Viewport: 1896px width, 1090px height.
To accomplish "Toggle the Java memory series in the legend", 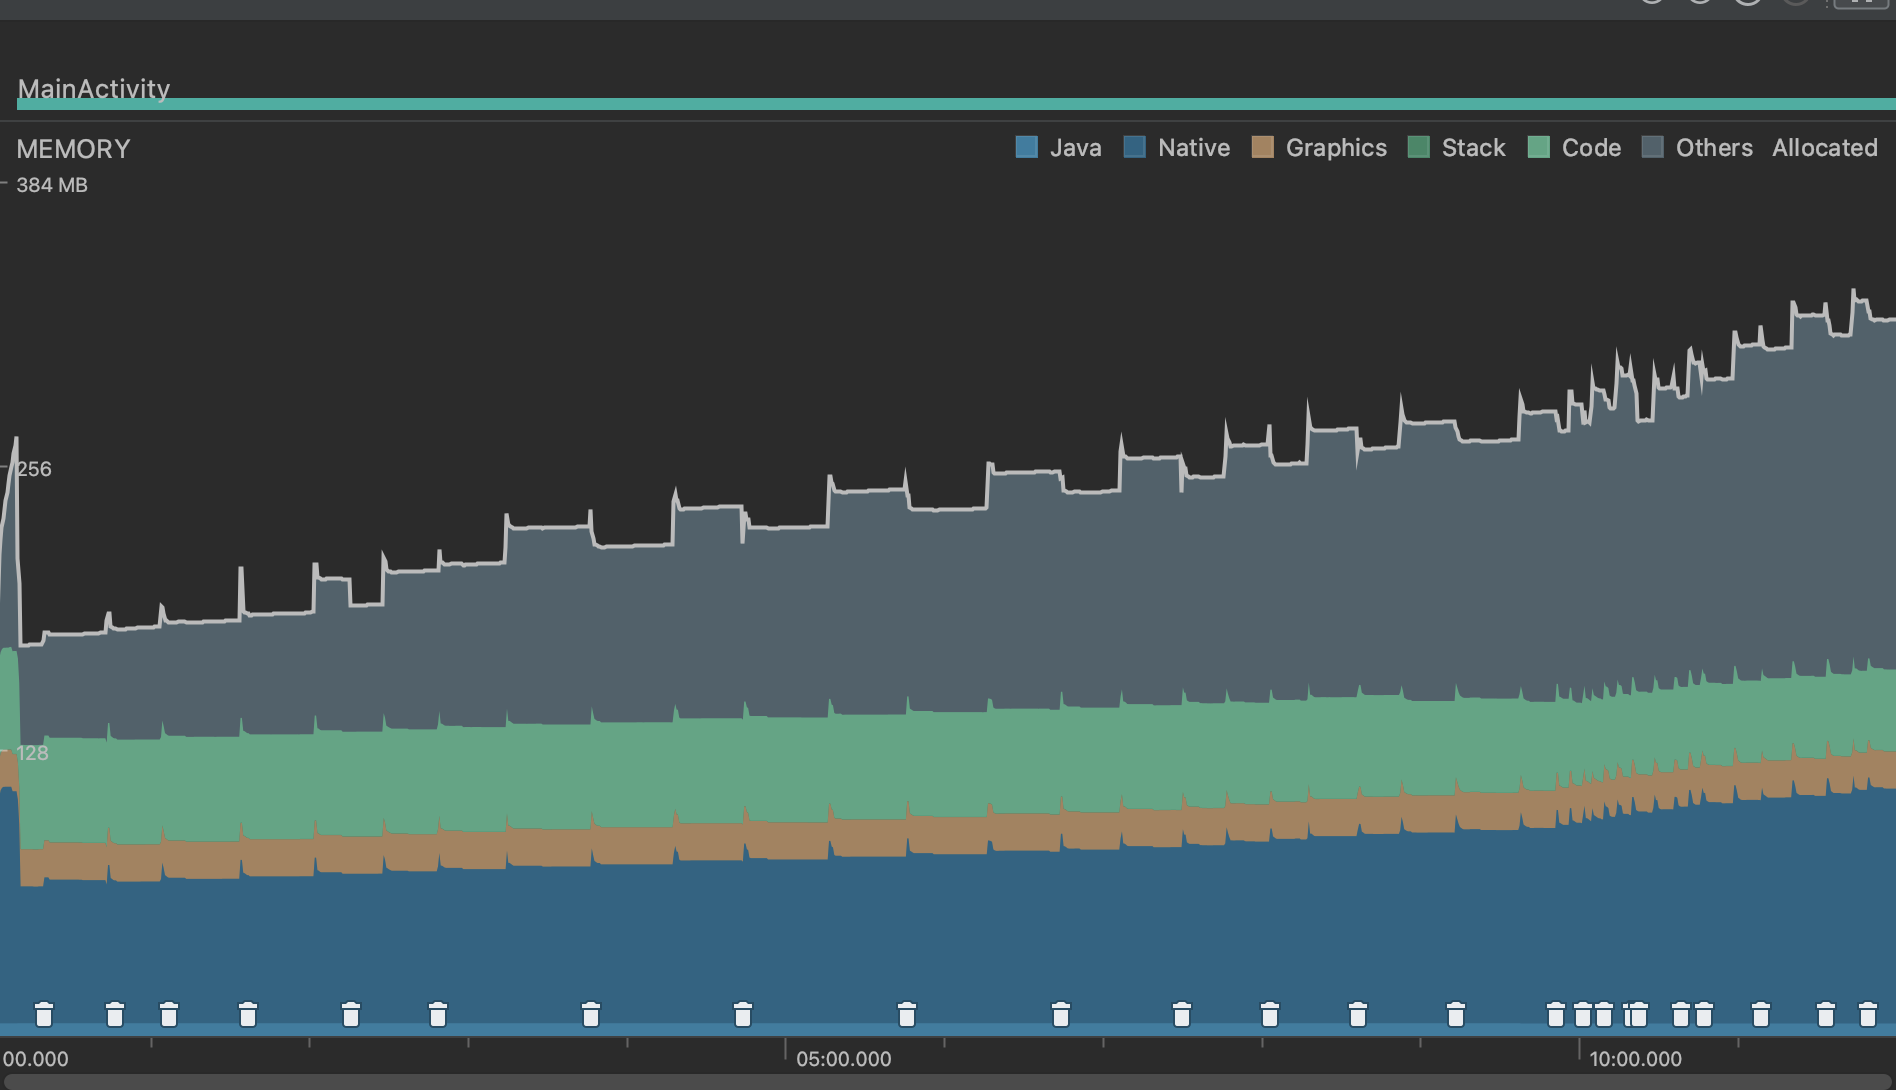I will (1075, 147).
